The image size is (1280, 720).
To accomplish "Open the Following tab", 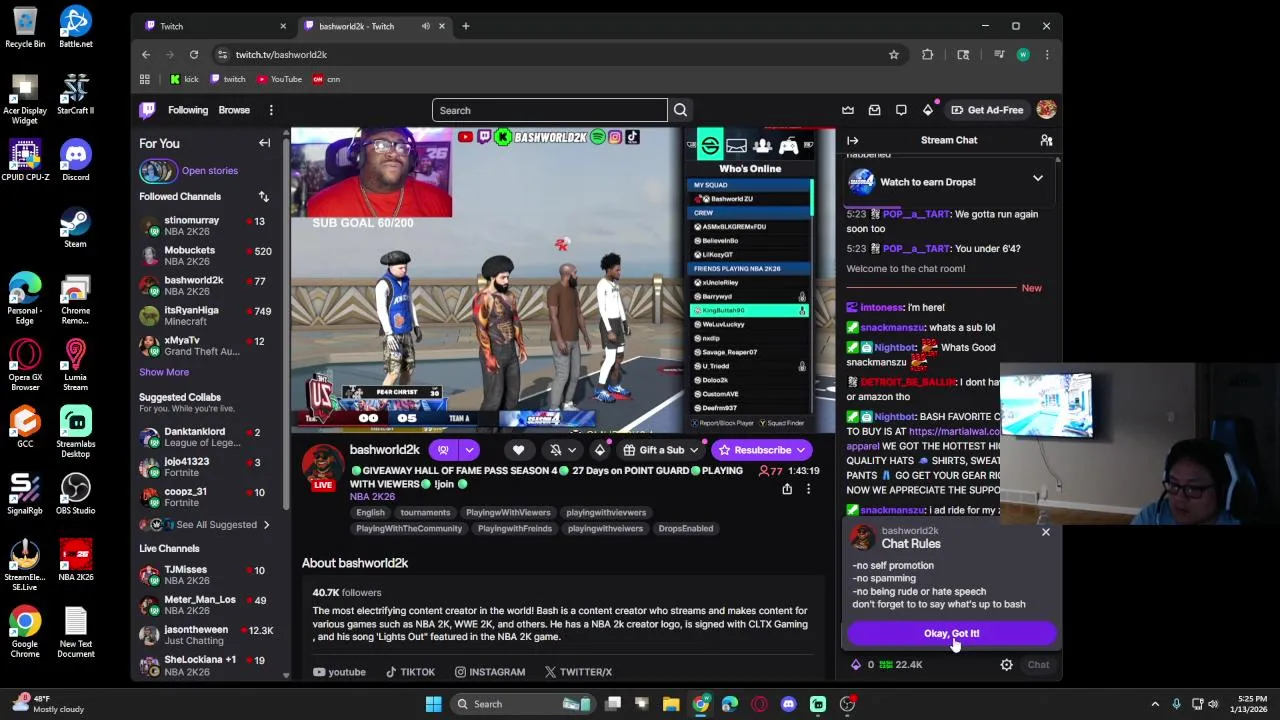I will pos(188,110).
